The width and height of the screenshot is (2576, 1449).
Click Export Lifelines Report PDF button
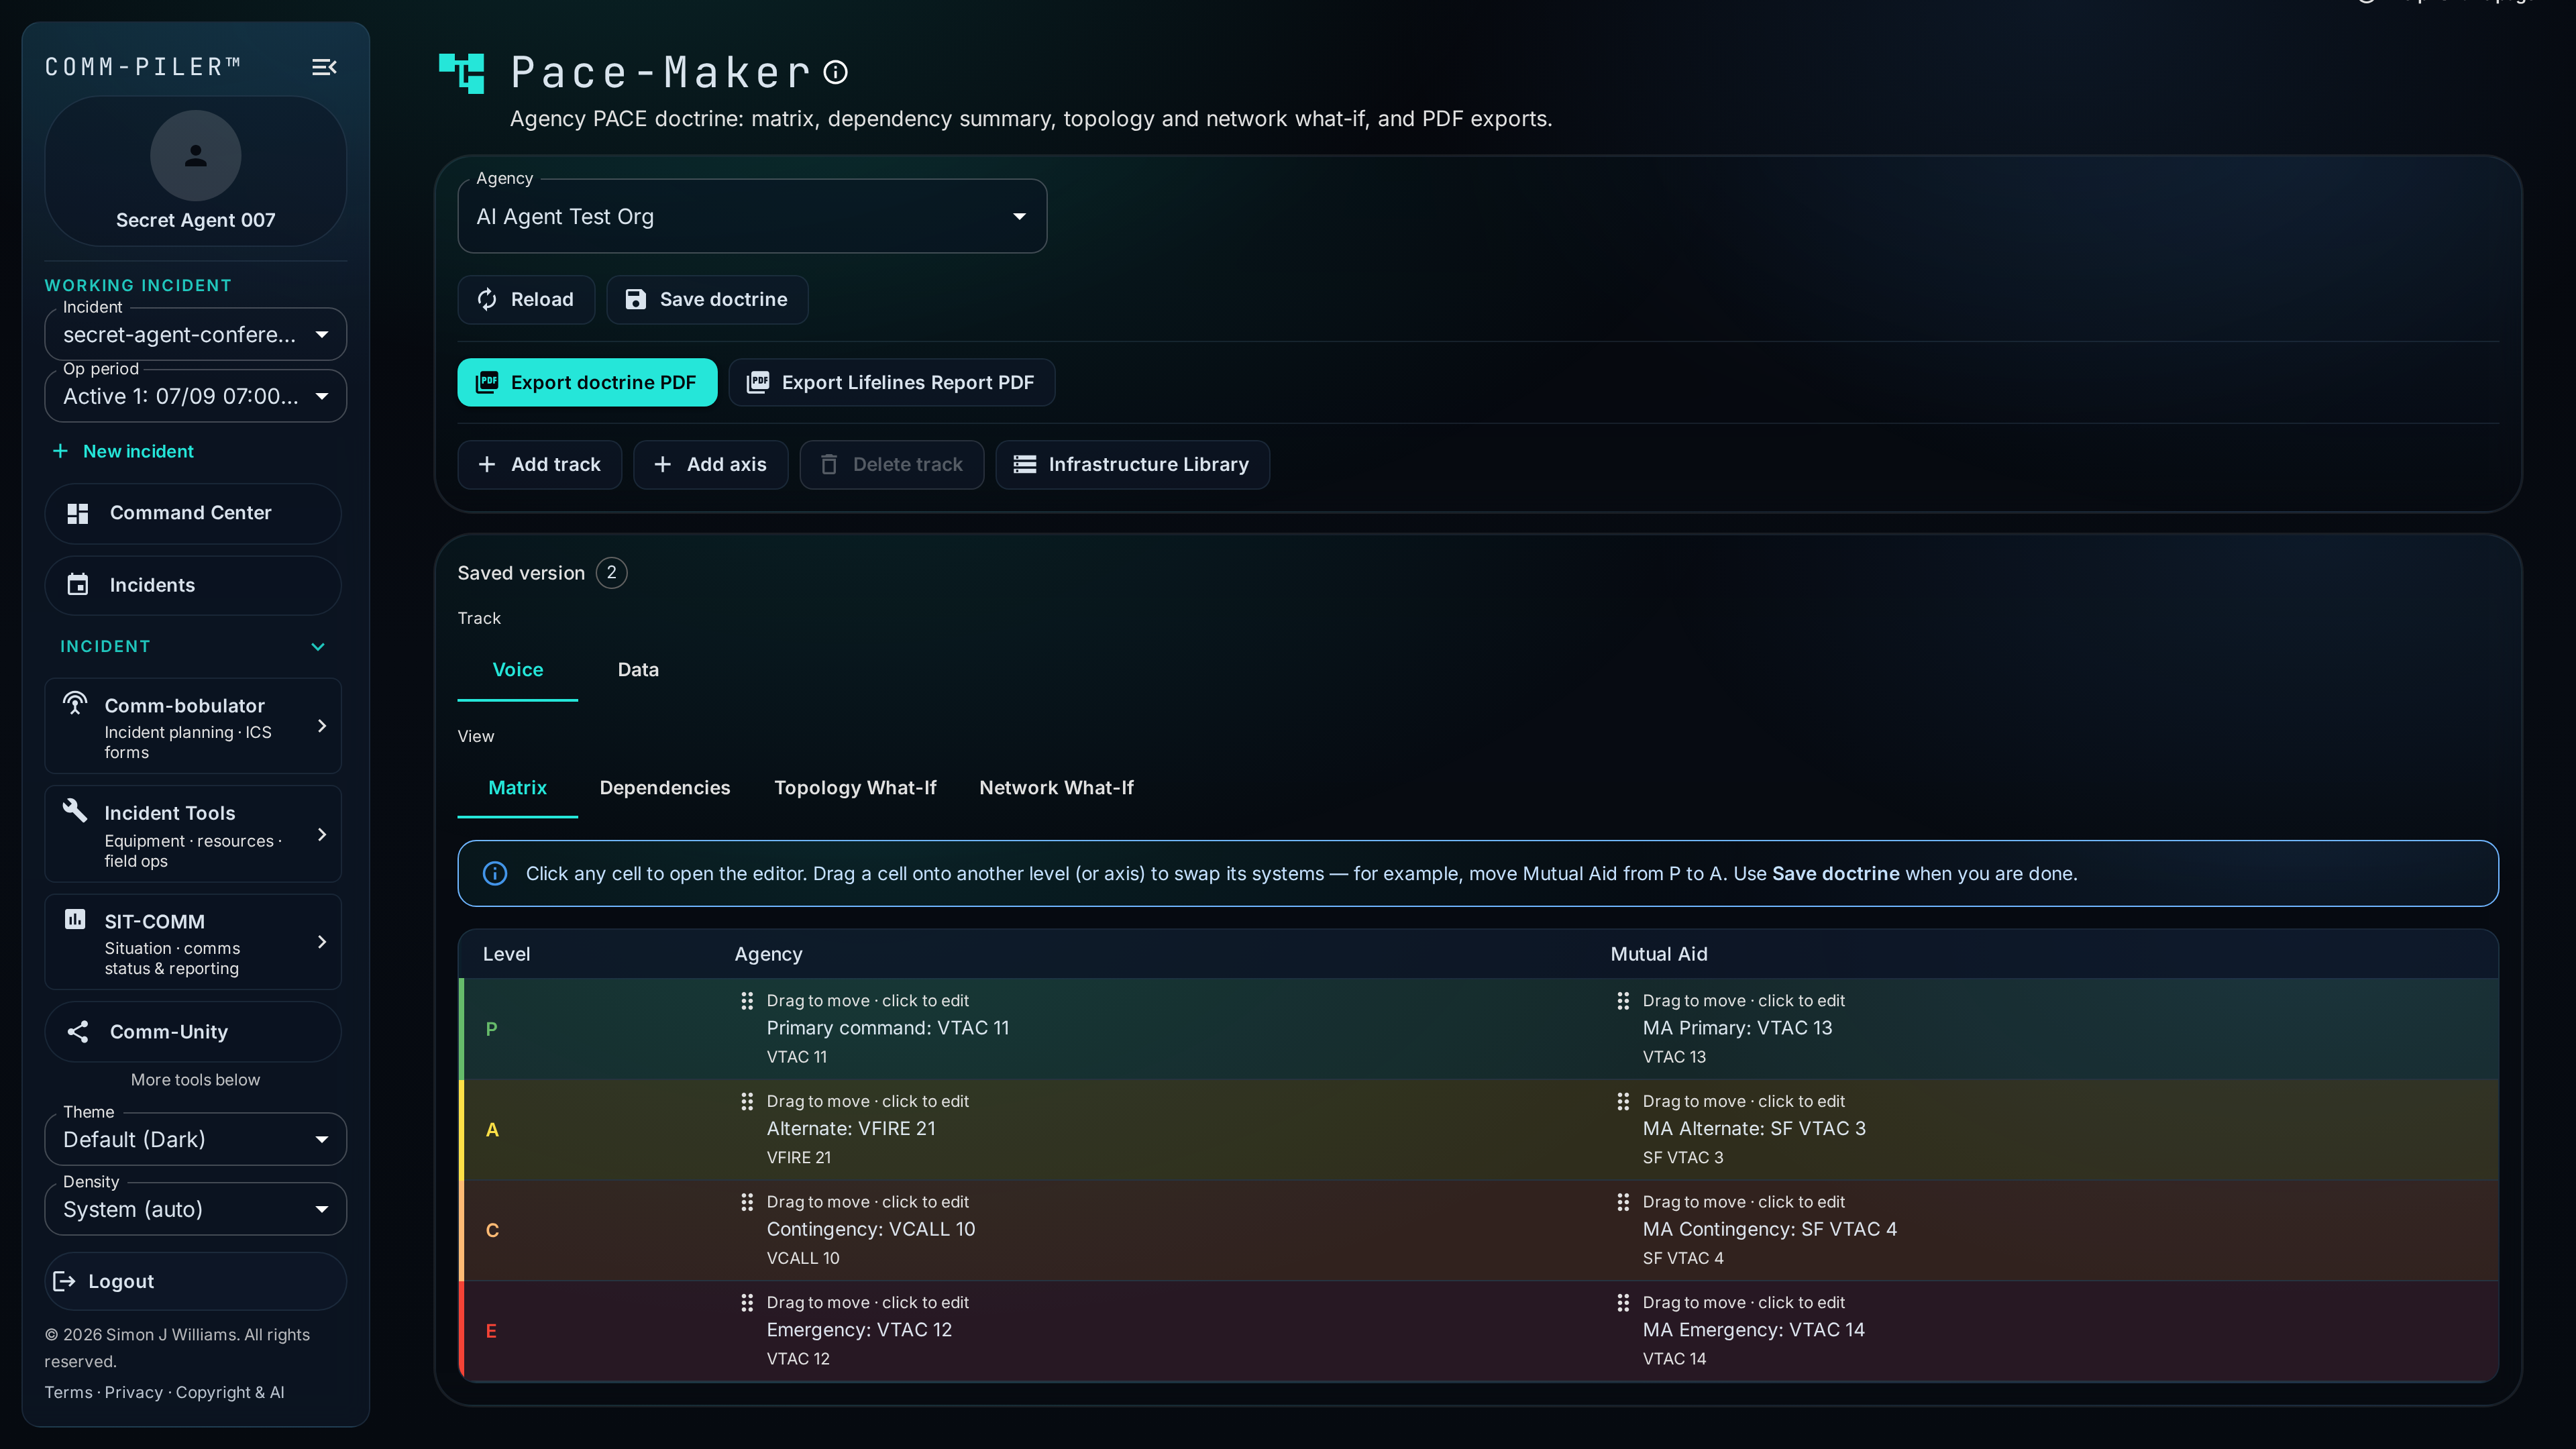(892, 382)
